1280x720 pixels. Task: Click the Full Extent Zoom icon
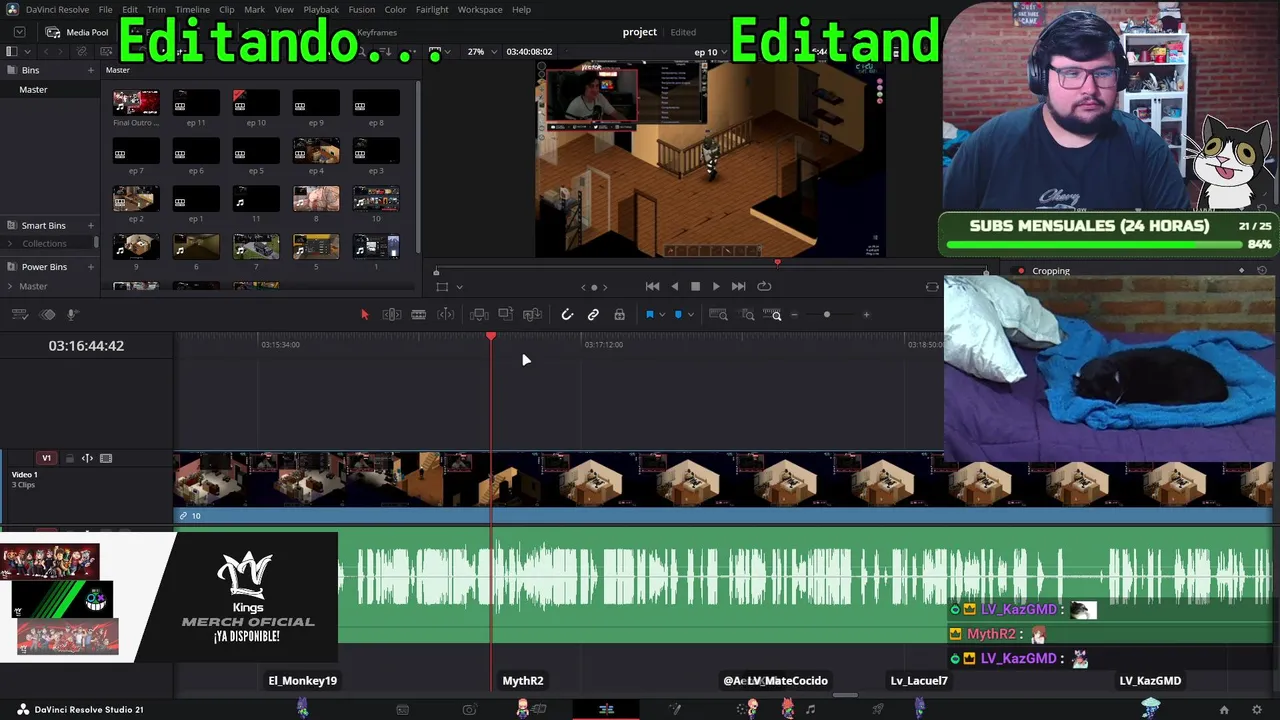tap(718, 315)
